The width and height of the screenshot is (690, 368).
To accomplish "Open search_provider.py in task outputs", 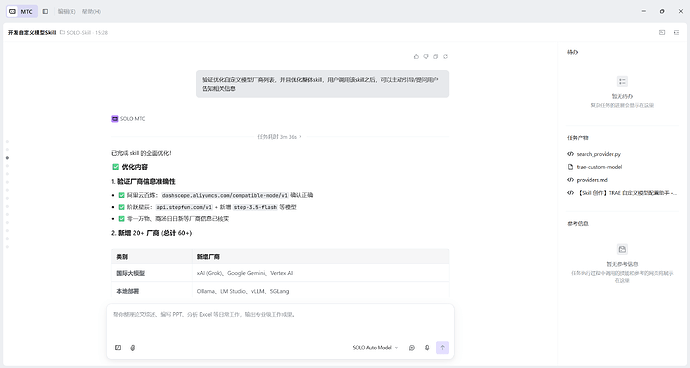I will (x=598, y=154).
